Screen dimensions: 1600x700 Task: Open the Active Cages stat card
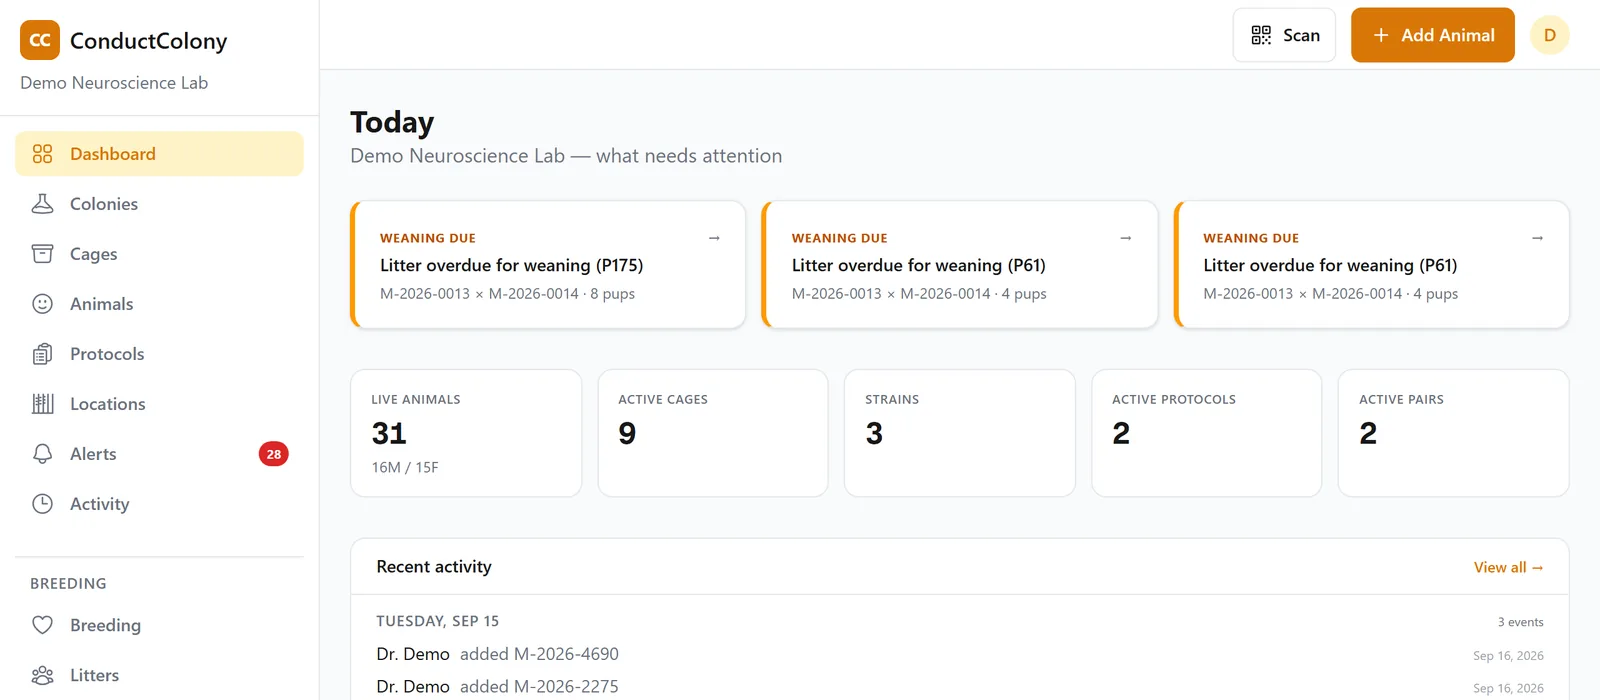[x=713, y=433]
